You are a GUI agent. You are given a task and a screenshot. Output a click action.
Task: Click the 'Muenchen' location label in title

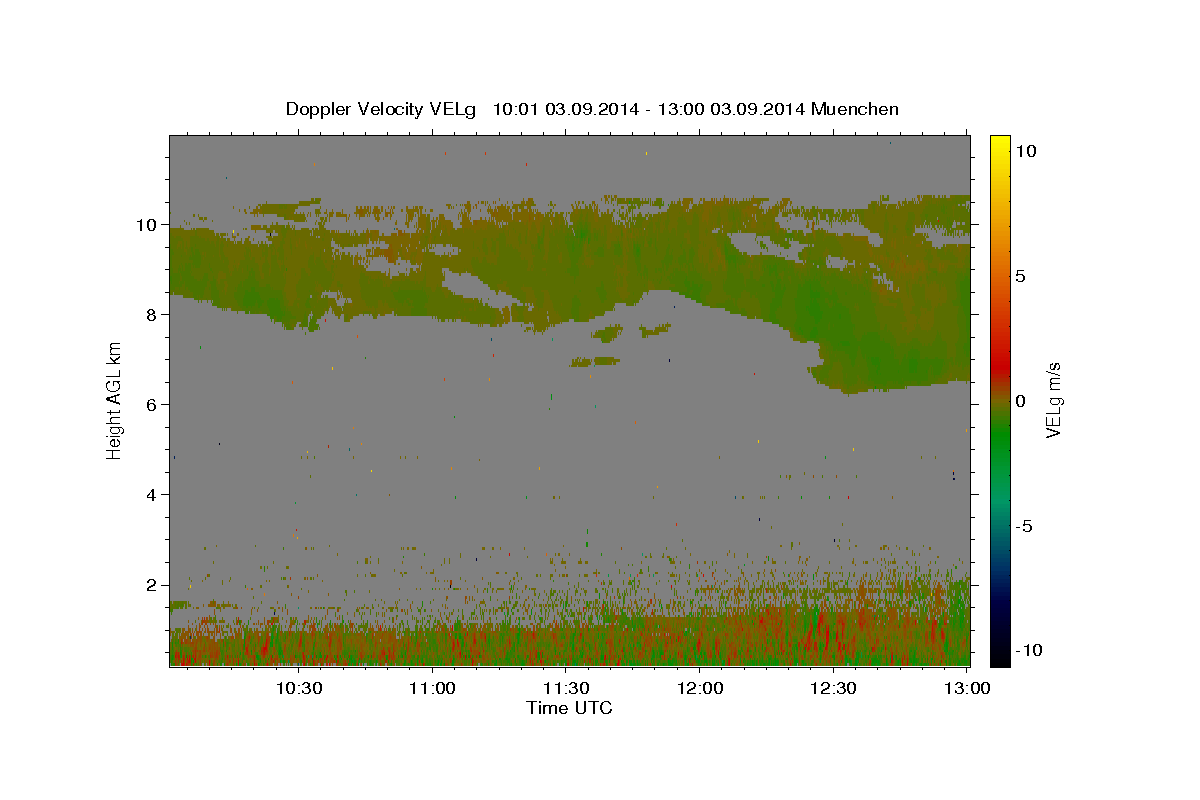click(x=855, y=109)
